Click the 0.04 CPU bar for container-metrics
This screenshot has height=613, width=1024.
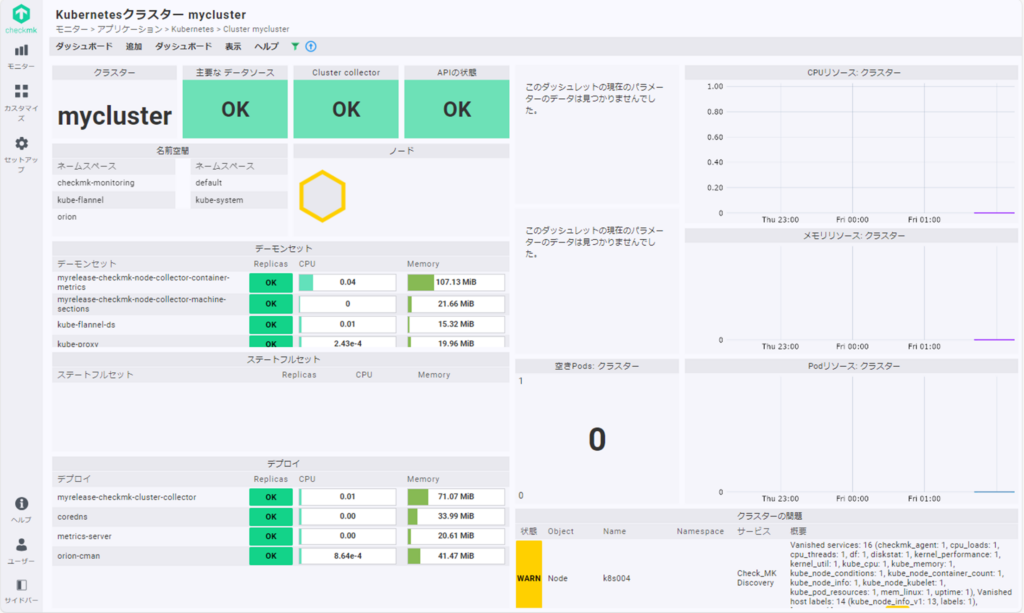(347, 282)
